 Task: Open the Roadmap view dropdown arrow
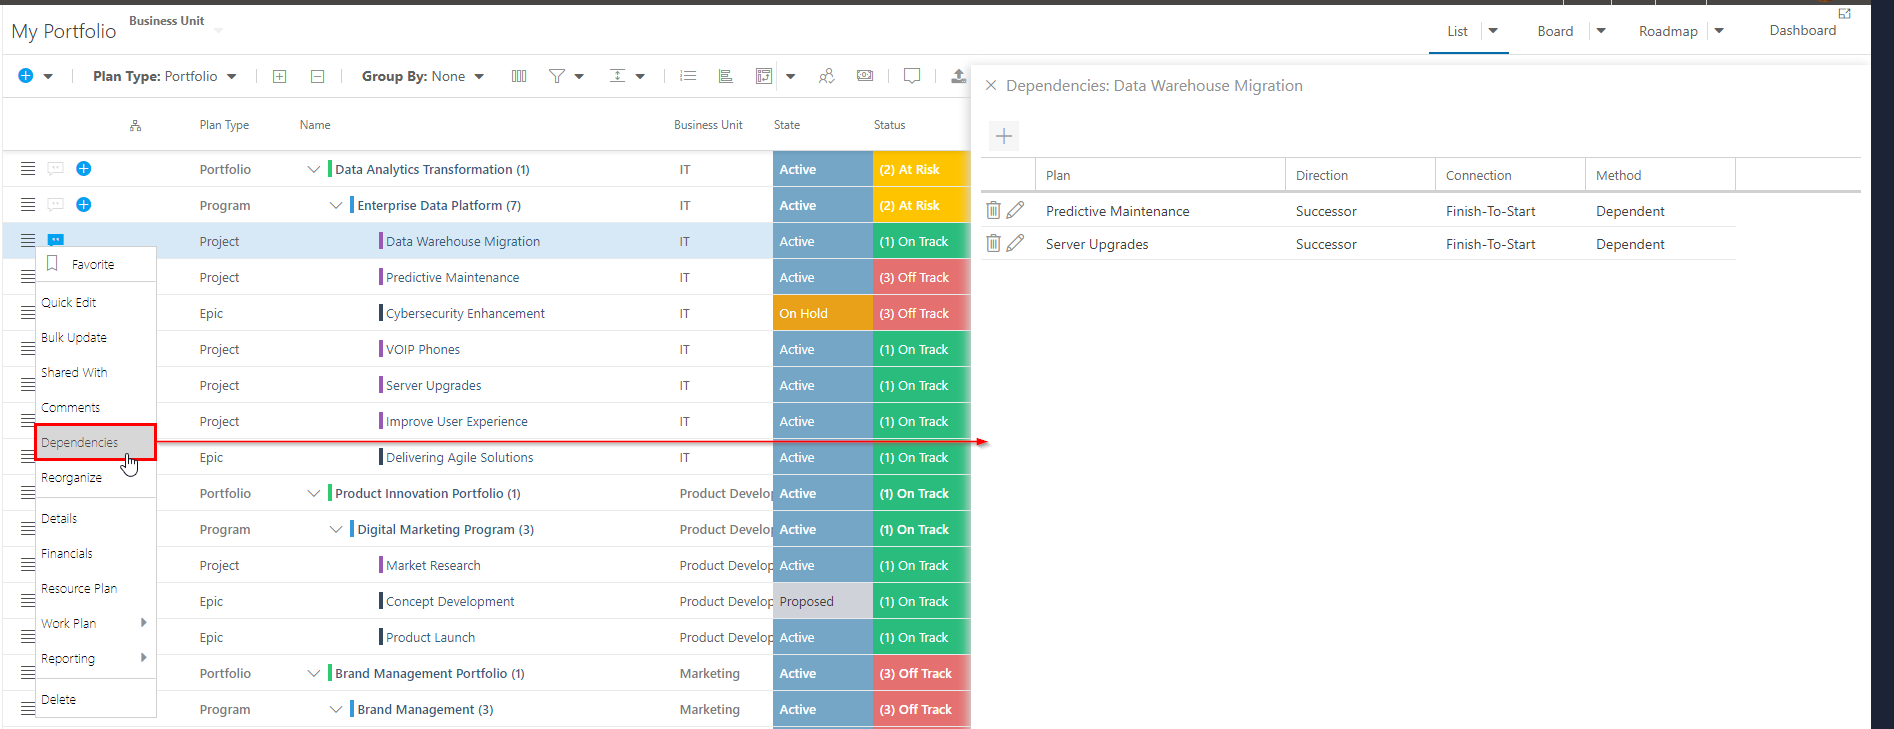(x=1719, y=31)
